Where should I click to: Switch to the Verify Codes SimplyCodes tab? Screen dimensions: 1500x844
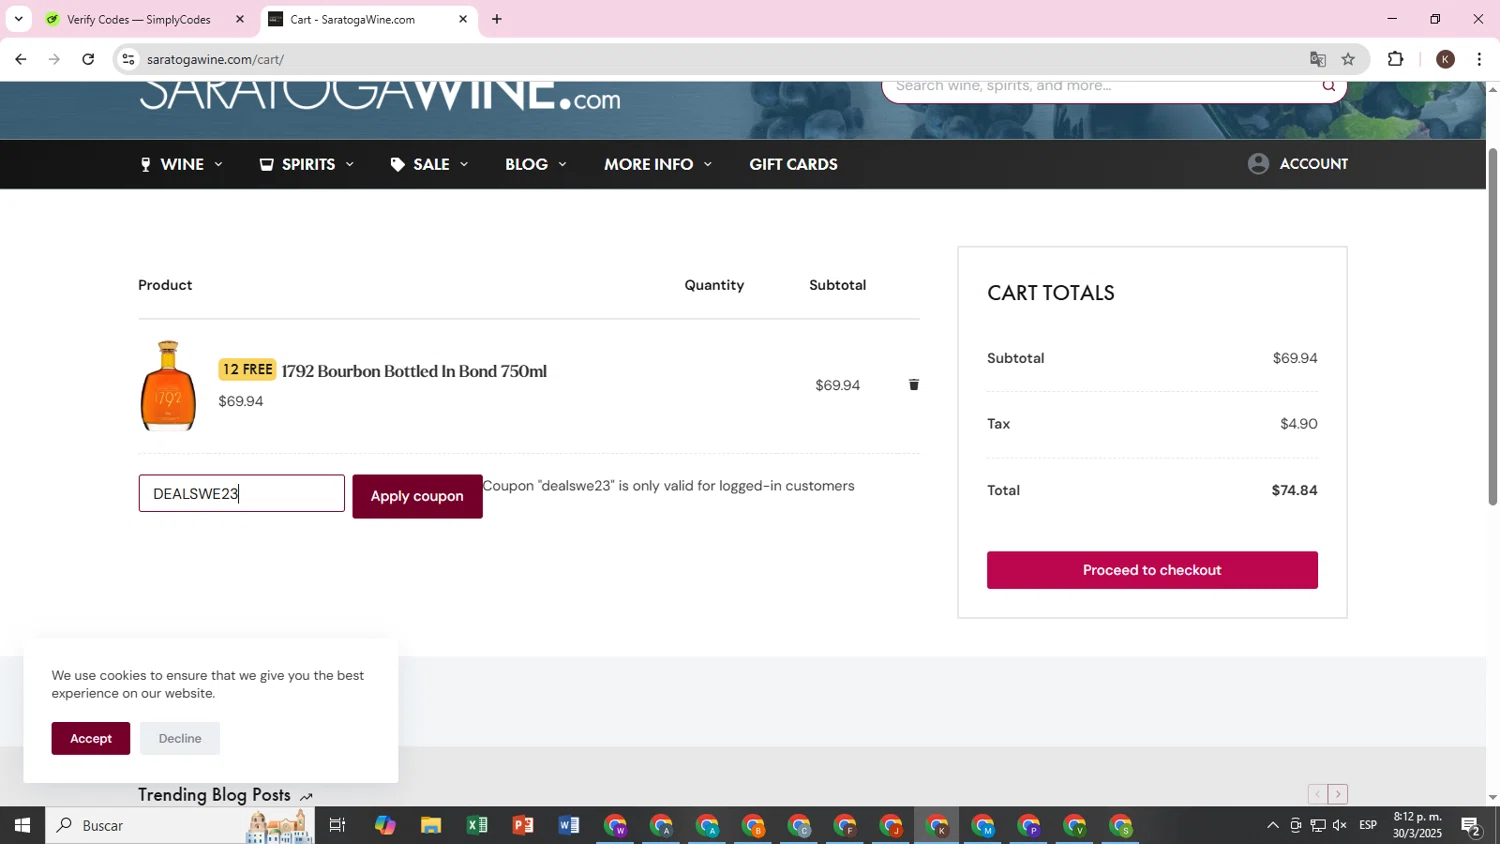(x=139, y=19)
